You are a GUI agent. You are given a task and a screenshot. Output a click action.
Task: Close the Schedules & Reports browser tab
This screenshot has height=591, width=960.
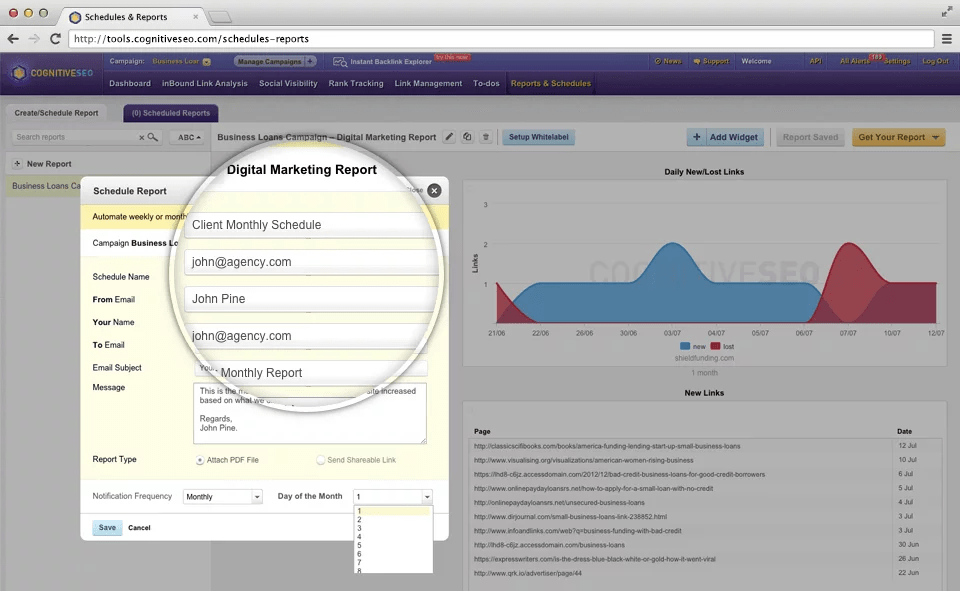195,17
